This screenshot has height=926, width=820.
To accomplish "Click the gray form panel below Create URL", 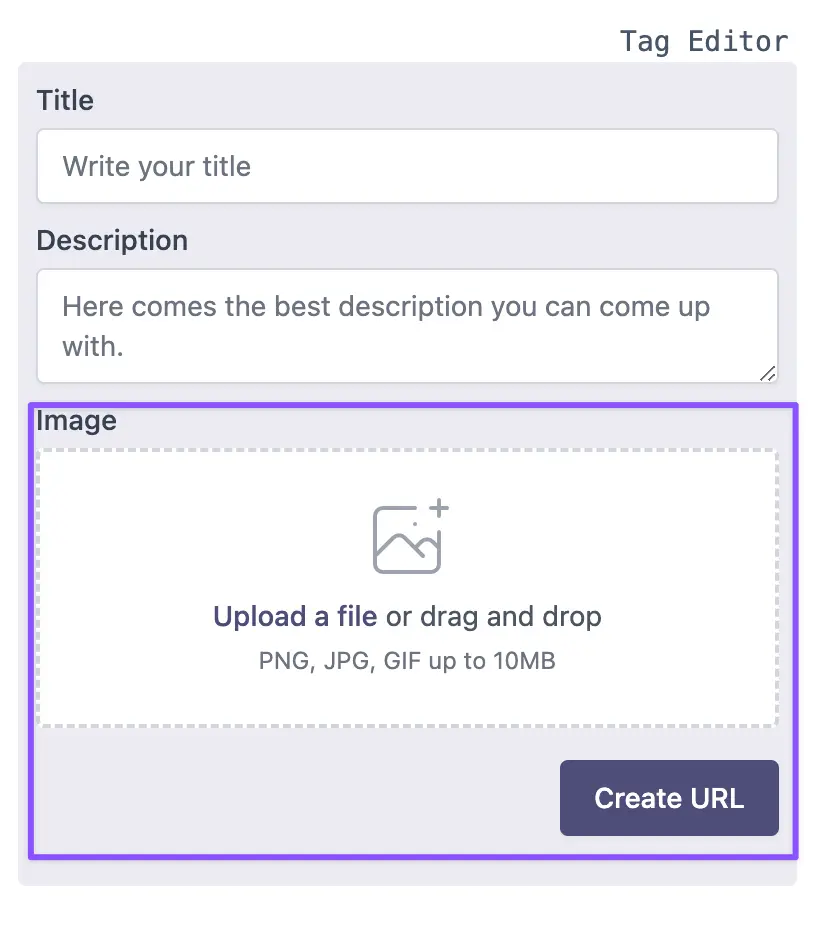I will (407, 871).
